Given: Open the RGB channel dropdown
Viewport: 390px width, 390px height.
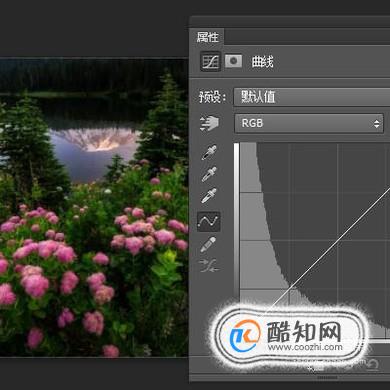Looking at the screenshot, I should click(x=309, y=123).
